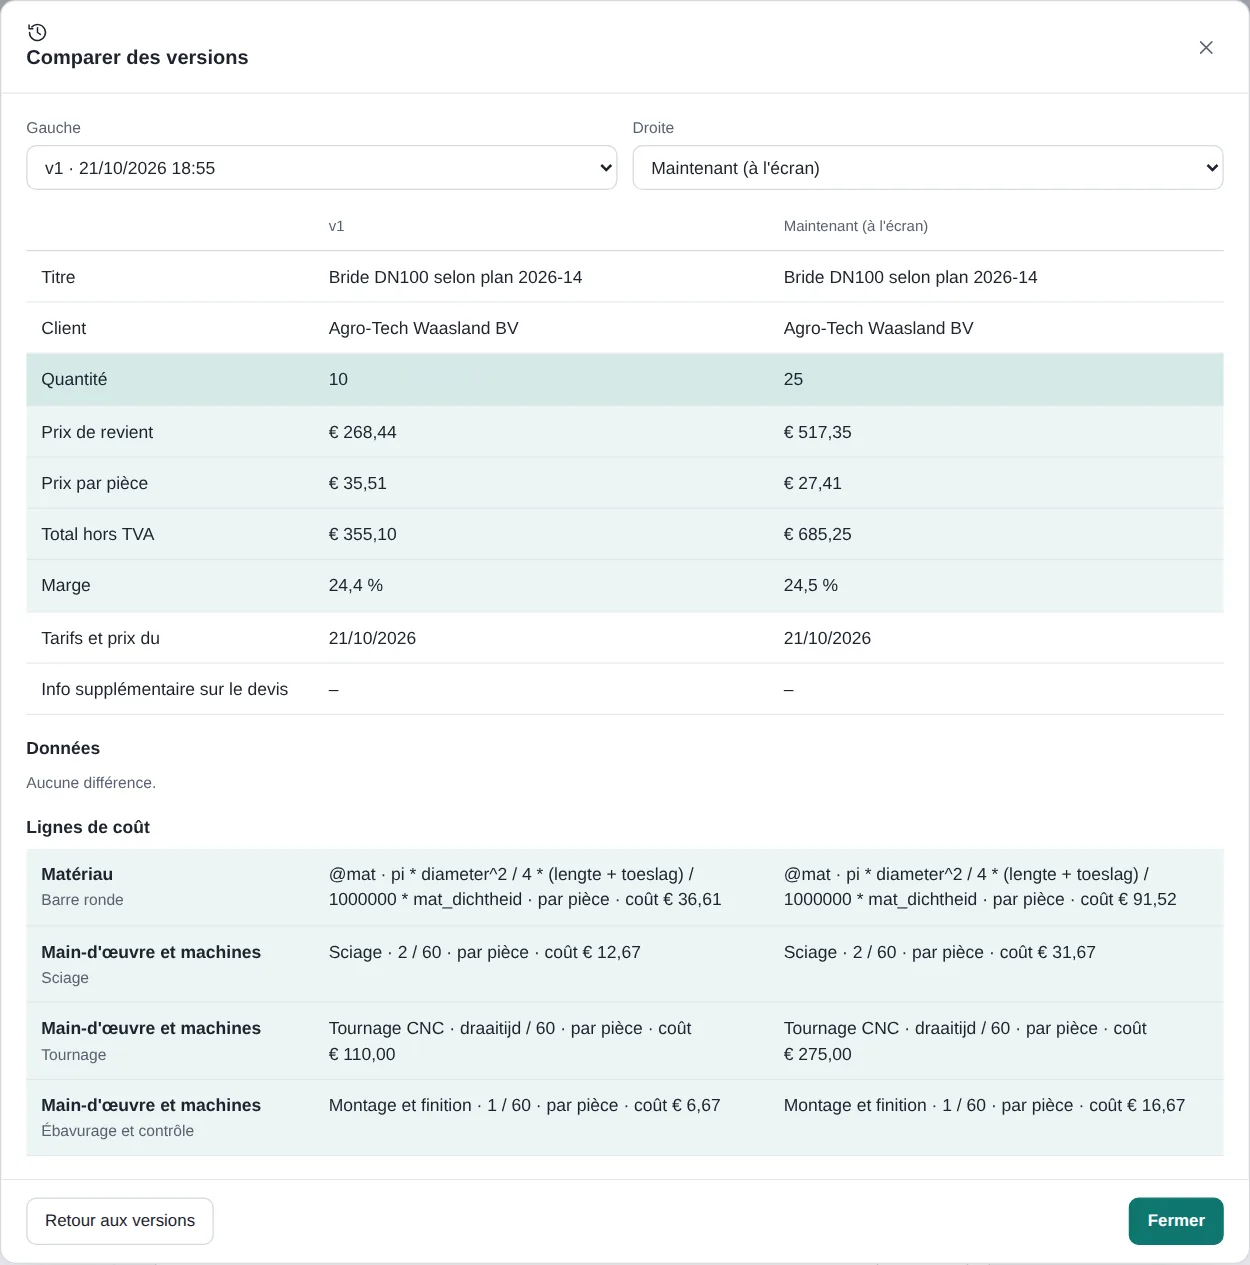Image resolution: width=1250 pixels, height=1265 pixels.
Task: Click Retour aux versions button
Action: [120, 1221]
